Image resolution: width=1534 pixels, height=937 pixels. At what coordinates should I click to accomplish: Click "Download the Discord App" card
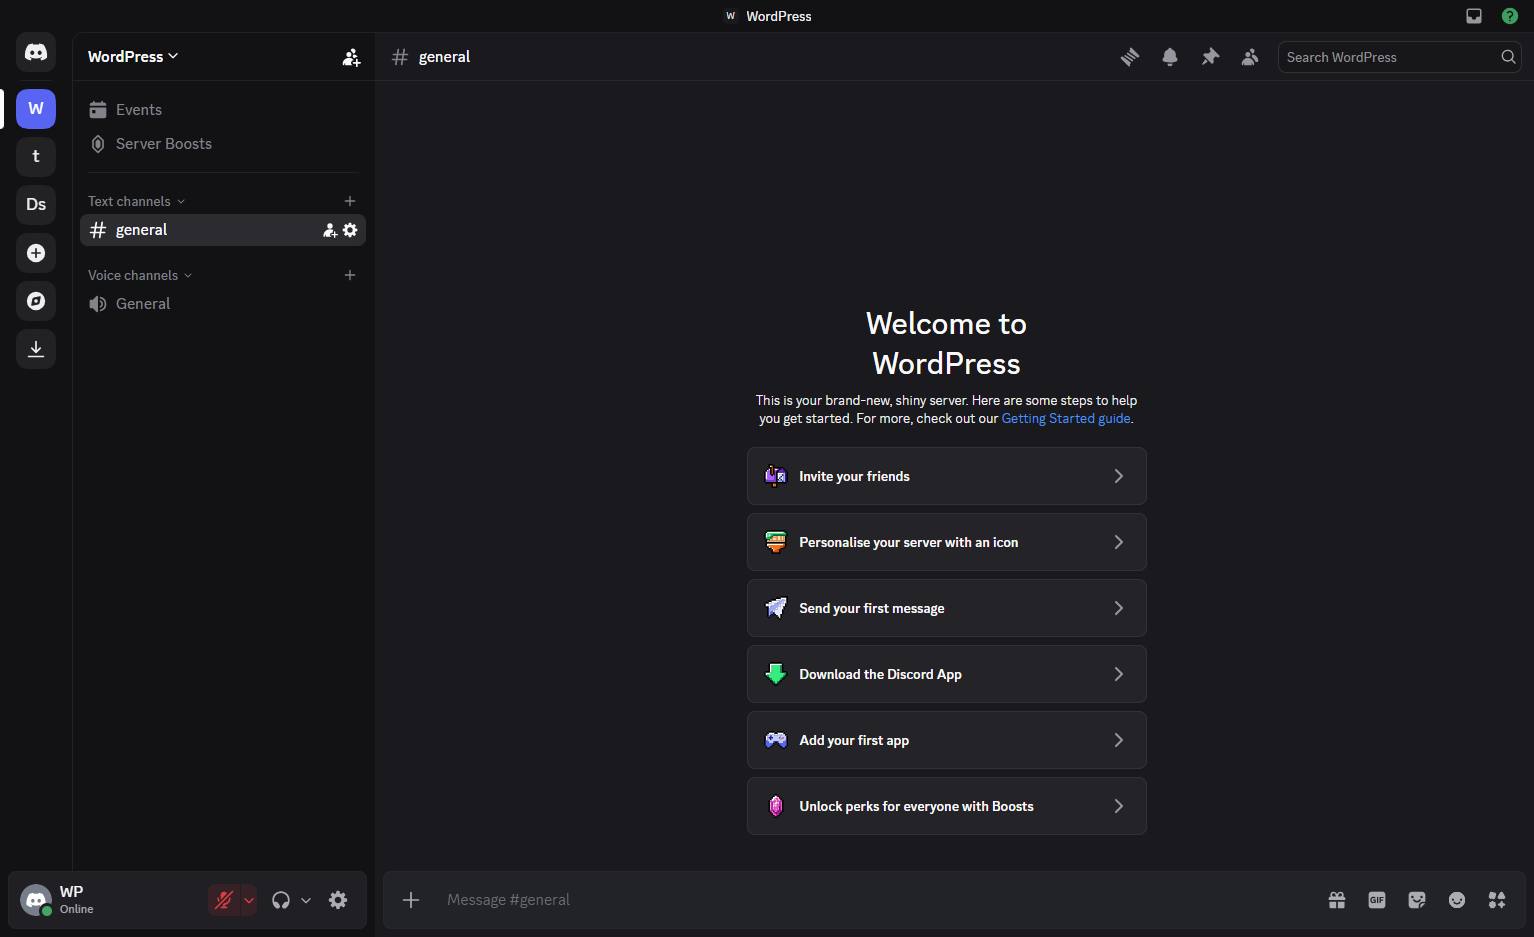click(x=947, y=674)
